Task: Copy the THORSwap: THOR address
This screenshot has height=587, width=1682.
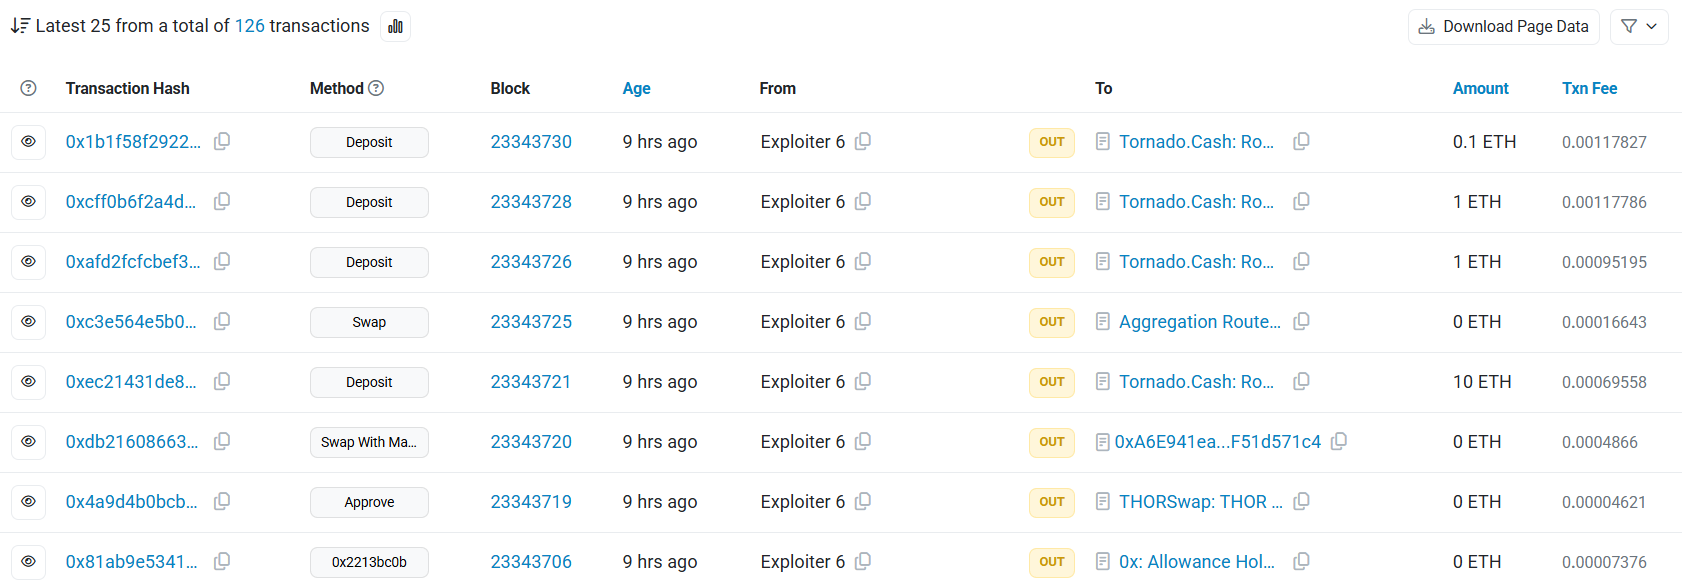Action: pos(1301,501)
